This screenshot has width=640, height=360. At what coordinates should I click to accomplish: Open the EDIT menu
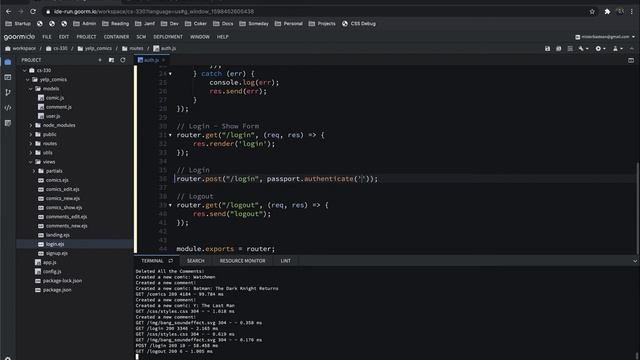pyautogui.click(x=64, y=37)
